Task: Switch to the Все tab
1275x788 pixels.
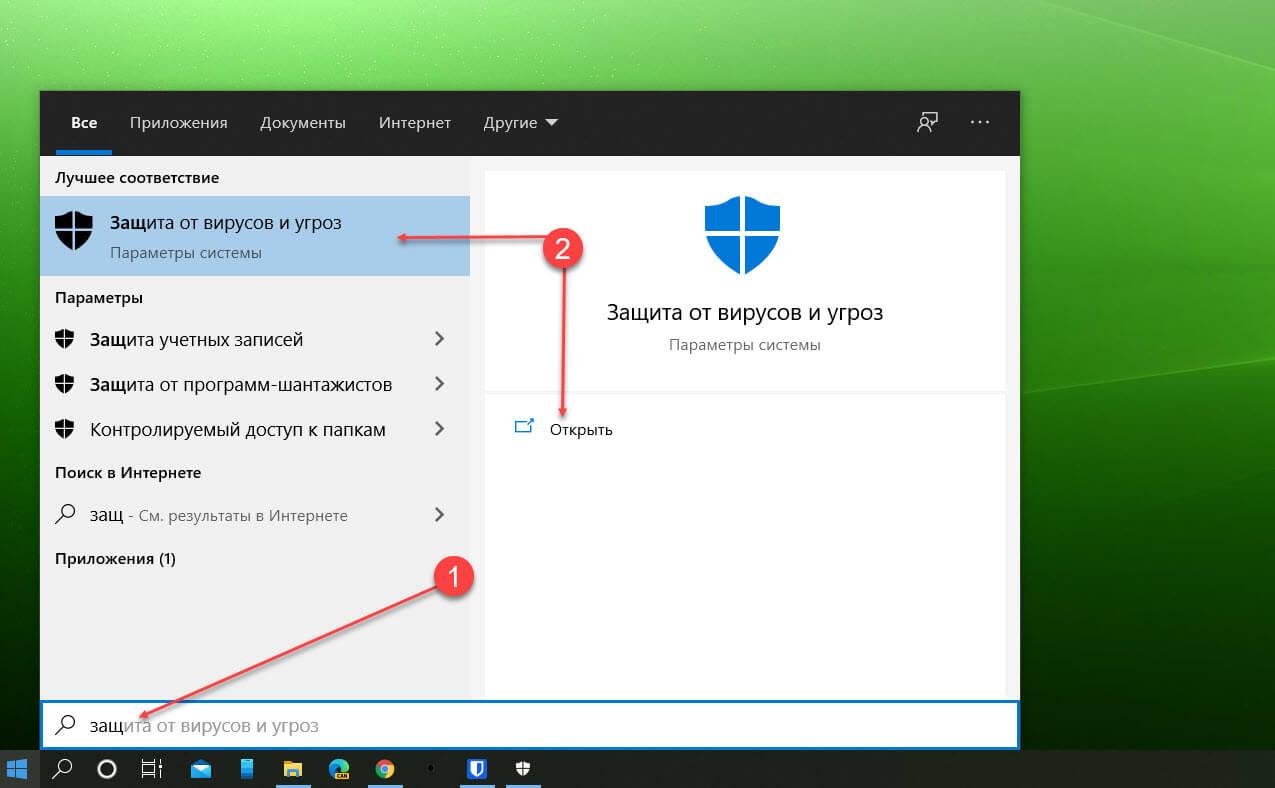Action: (84, 123)
